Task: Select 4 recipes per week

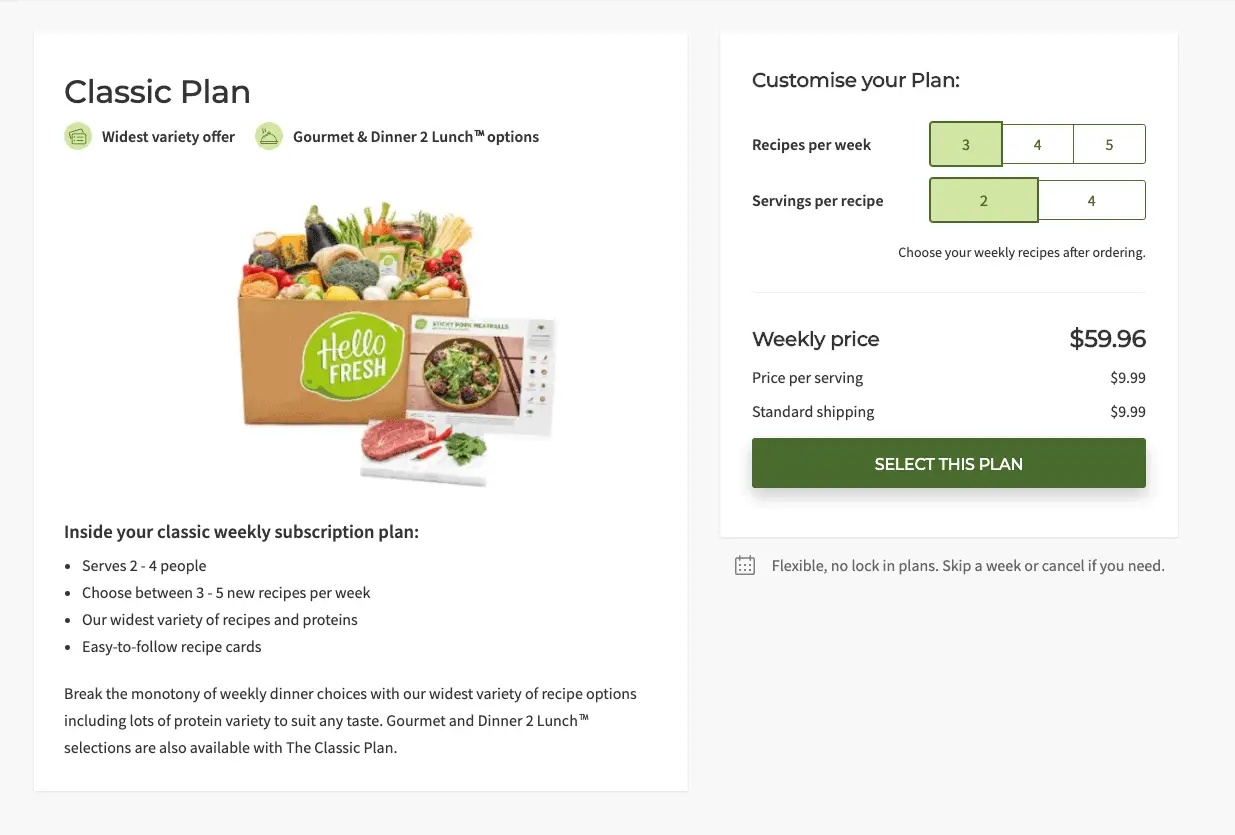Action: [x=1037, y=144]
